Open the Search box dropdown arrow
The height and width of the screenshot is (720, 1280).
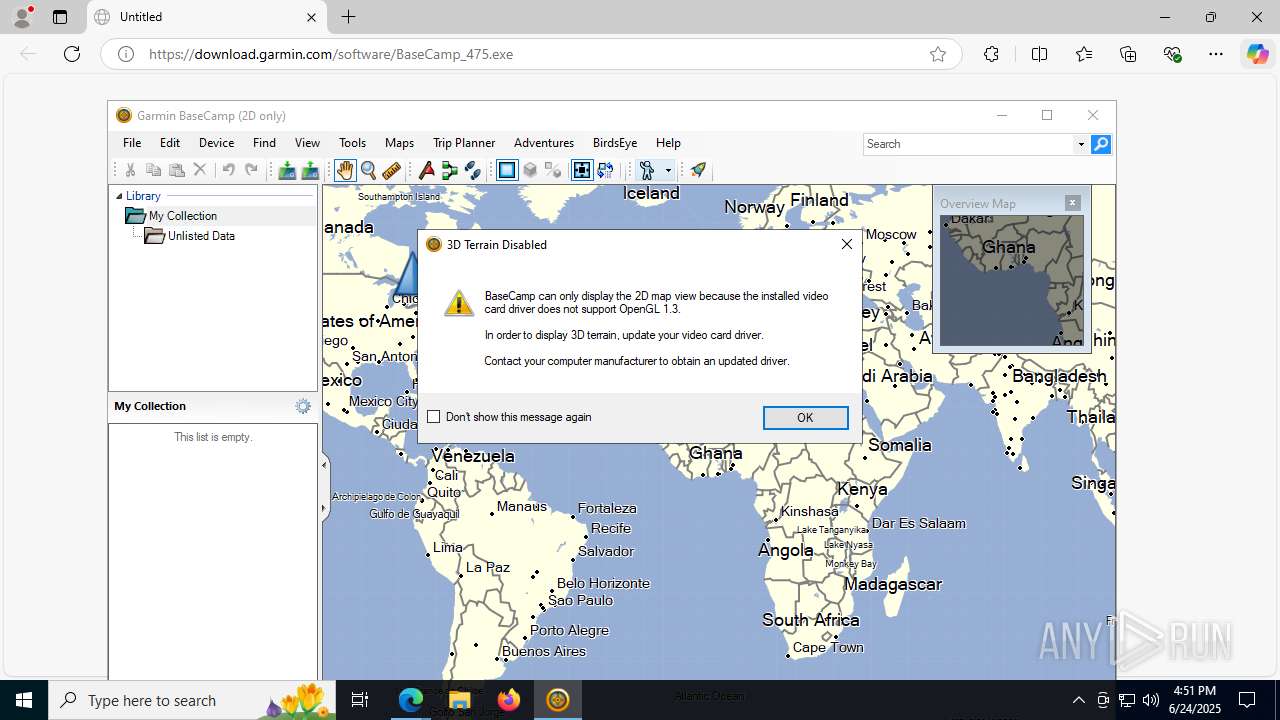click(1081, 144)
